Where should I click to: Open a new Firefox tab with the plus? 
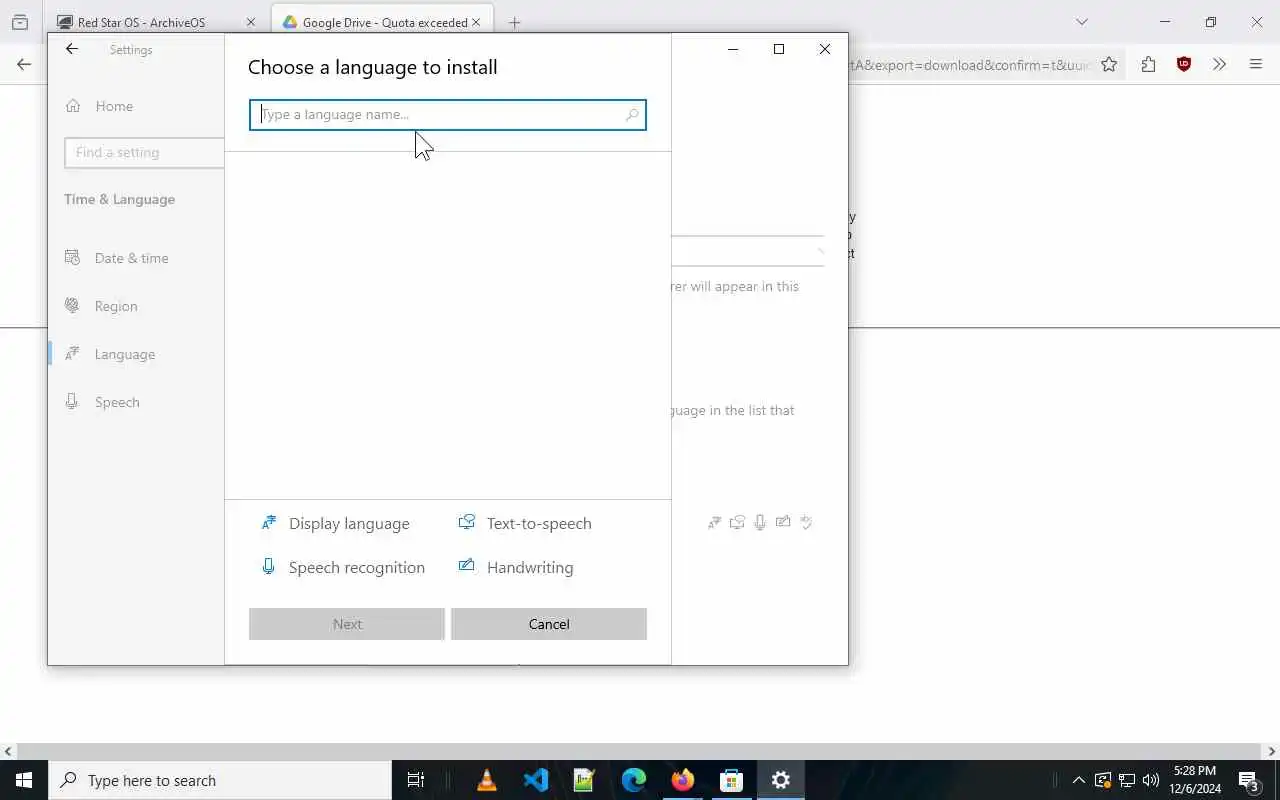click(x=514, y=22)
